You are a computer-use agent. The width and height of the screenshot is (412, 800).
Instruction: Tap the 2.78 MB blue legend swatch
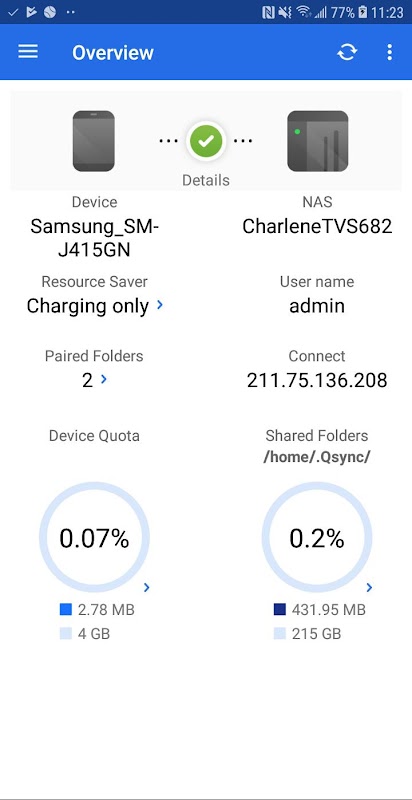(x=66, y=609)
